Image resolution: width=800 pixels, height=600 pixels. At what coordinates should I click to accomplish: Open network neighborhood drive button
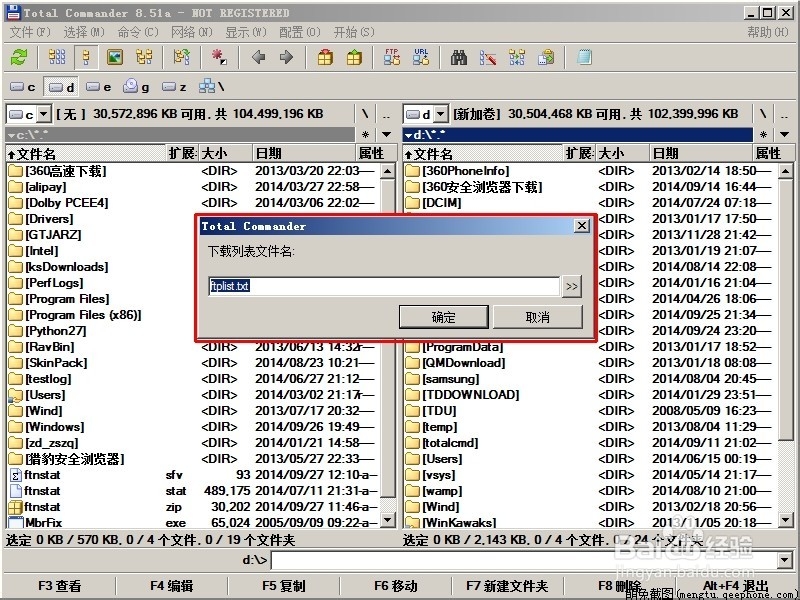[211, 87]
